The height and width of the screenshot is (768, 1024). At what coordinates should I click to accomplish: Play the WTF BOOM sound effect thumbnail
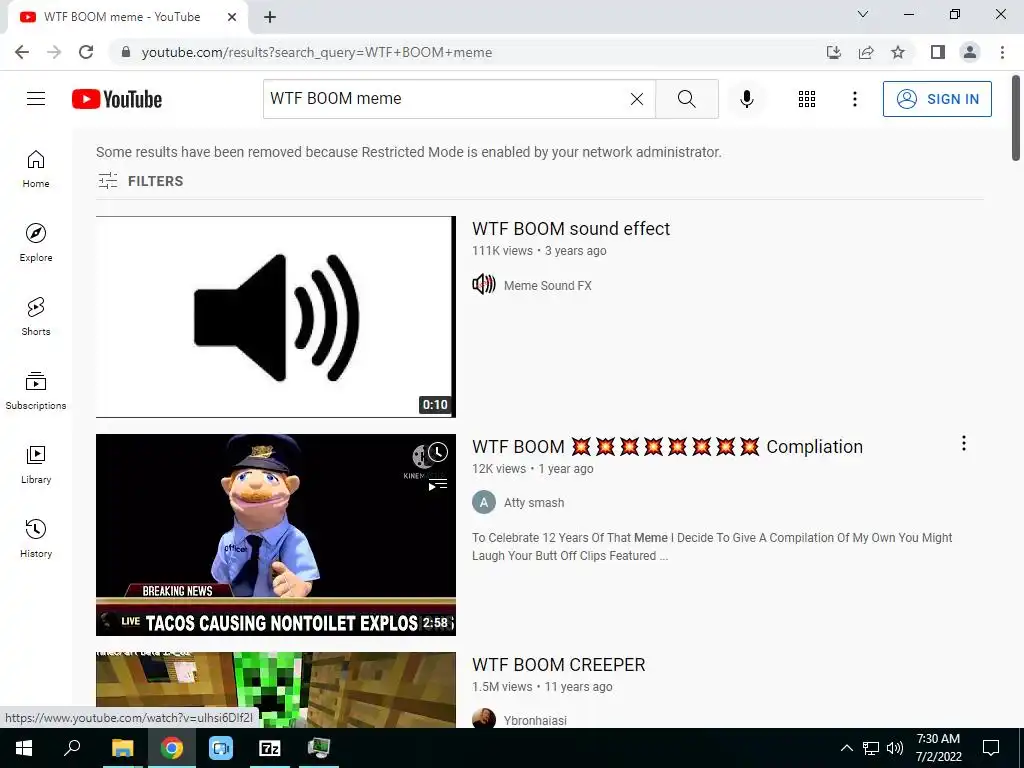coord(276,317)
